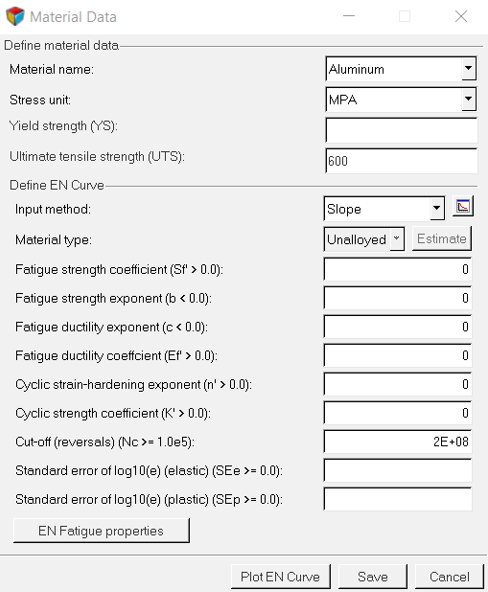Open the Material type Unalloyed dropdown
The height and width of the screenshot is (592, 488).
pyautogui.click(x=364, y=239)
